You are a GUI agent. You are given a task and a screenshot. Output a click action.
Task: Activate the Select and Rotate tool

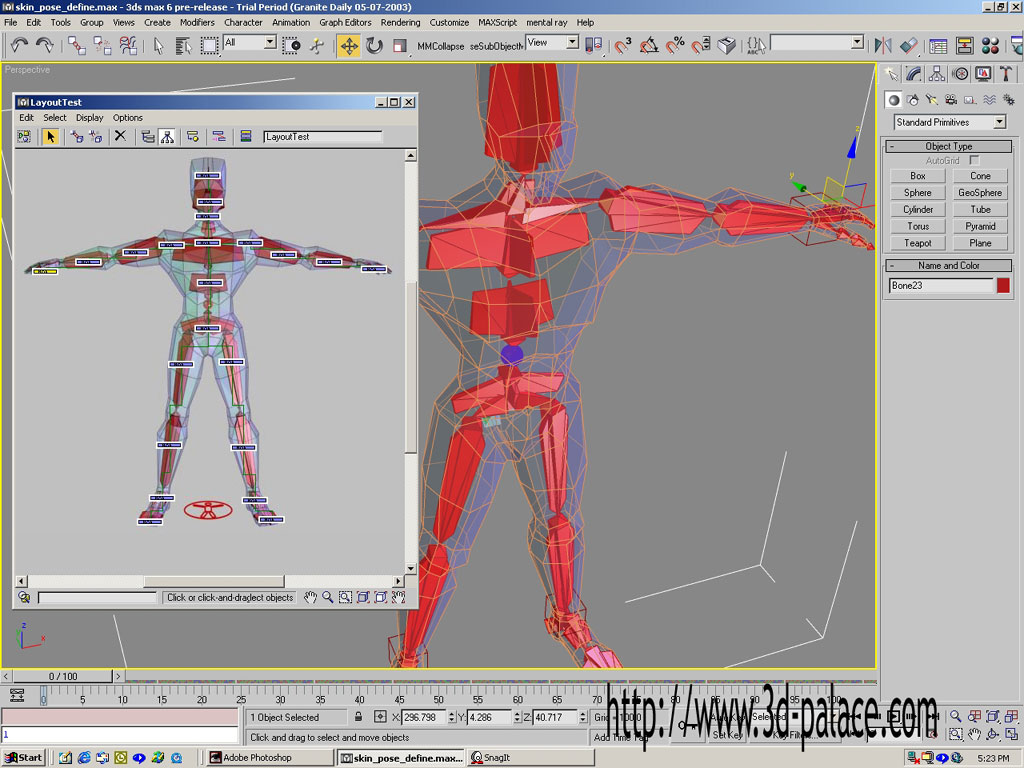click(x=374, y=45)
